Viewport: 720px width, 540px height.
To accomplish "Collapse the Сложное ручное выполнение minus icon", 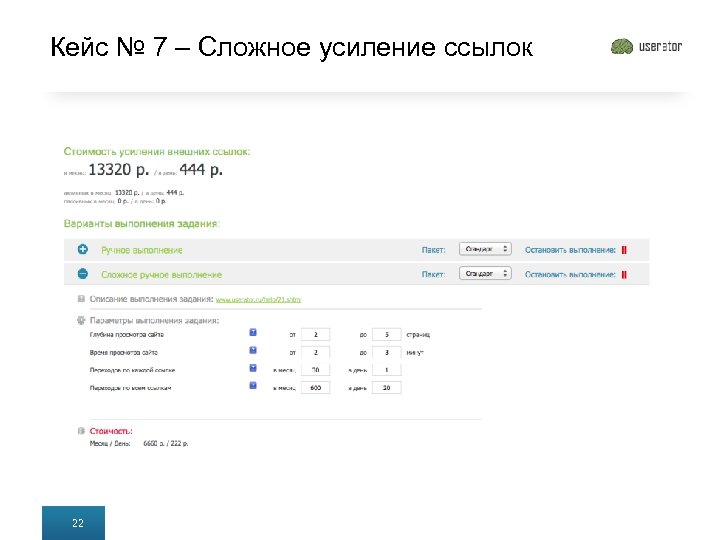I will point(83,274).
